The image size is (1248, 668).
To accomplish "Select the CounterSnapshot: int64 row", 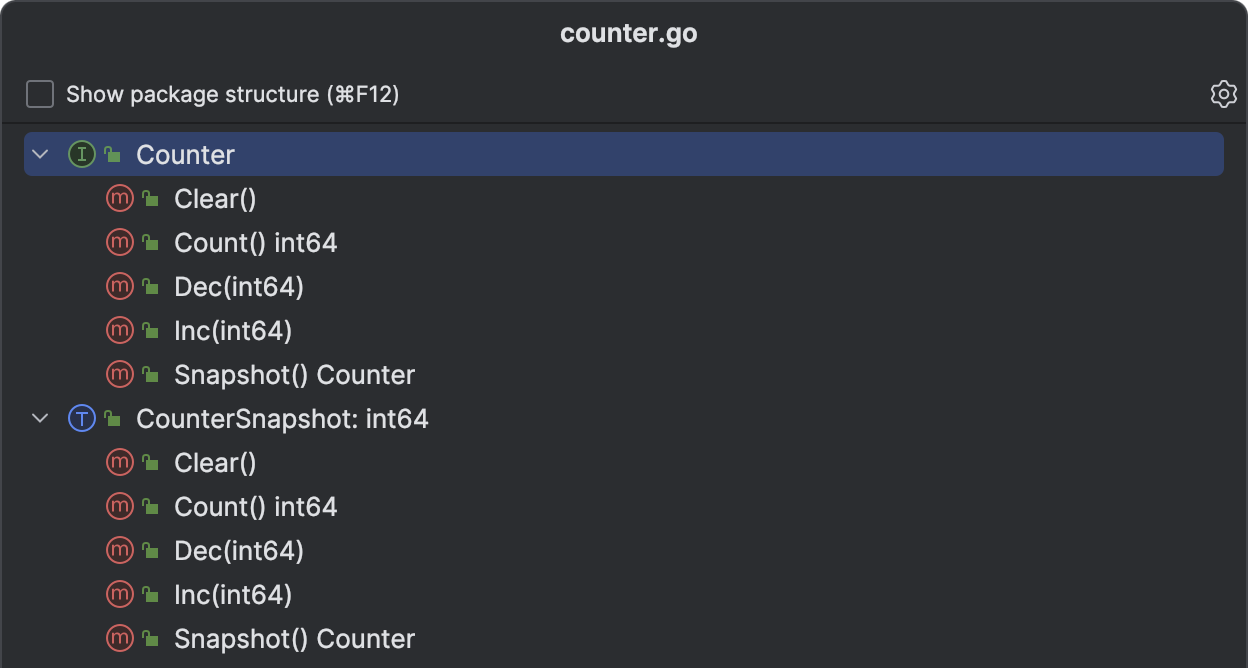I will [x=282, y=419].
